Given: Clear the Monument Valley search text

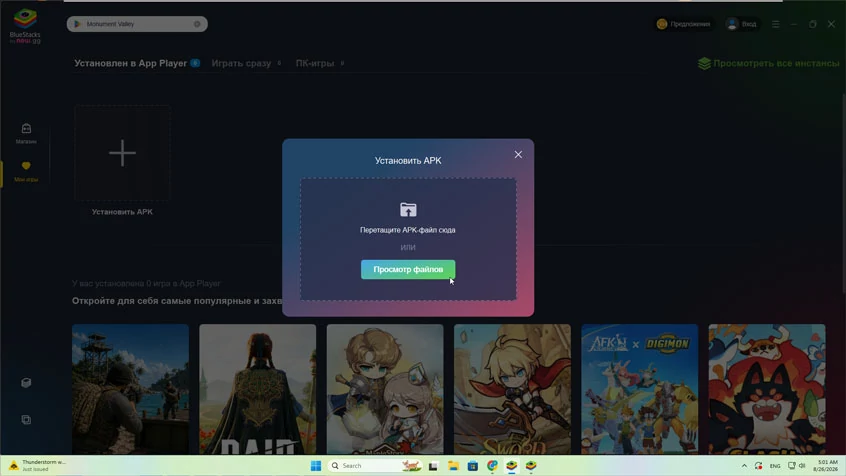Looking at the screenshot, I should (x=197, y=24).
